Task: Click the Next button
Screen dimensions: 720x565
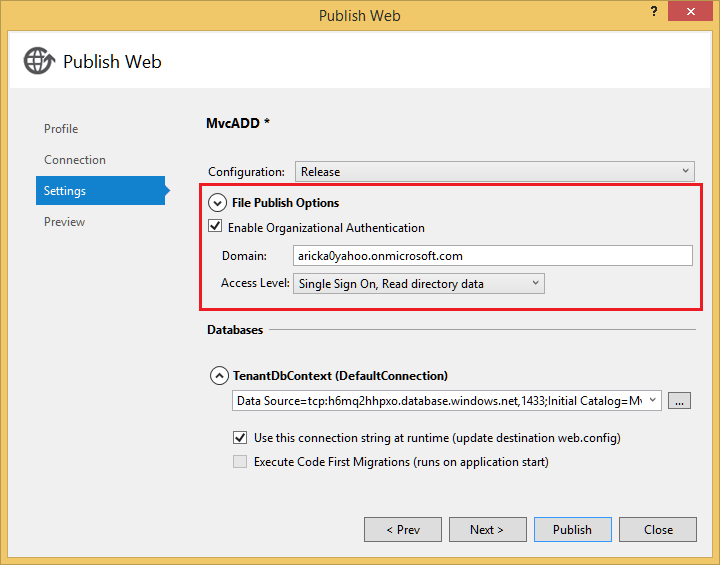Action: pyautogui.click(x=487, y=529)
